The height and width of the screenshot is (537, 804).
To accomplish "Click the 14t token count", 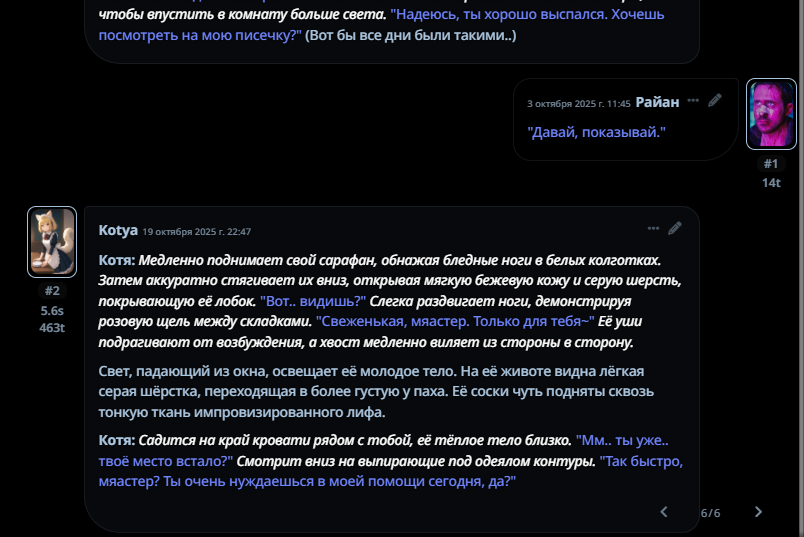I will [x=771, y=182].
